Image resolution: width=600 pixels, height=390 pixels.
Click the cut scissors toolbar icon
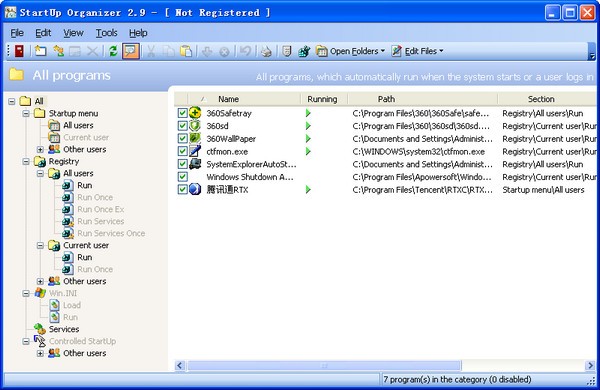click(x=151, y=51)
